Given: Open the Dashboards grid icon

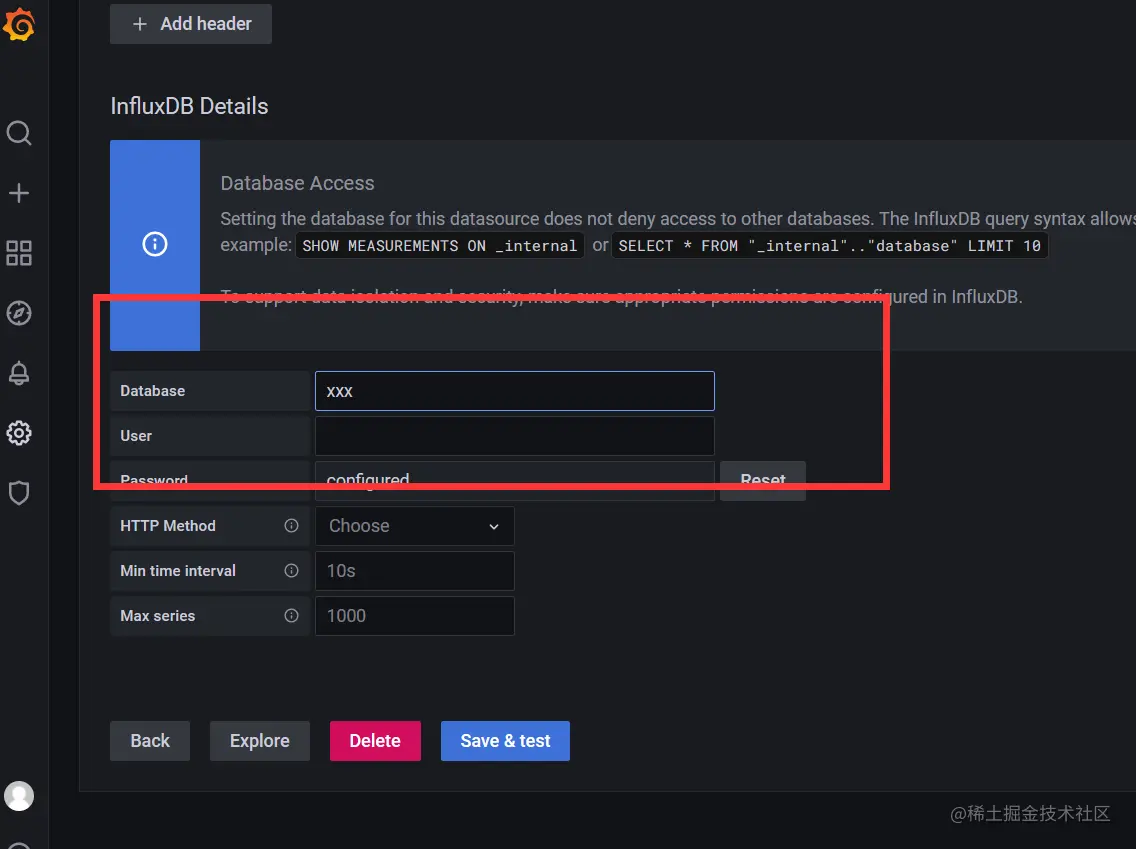Looking at the screenshot, I should coord(19,254).
